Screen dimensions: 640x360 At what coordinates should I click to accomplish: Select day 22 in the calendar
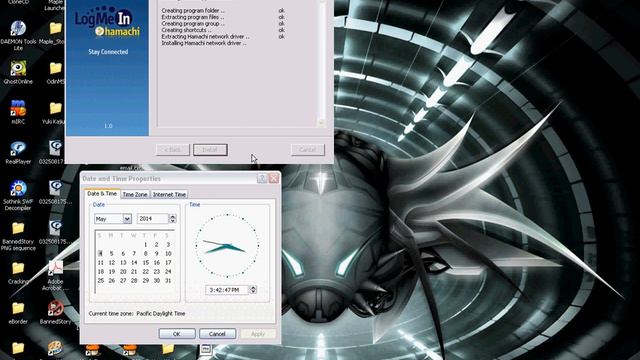click(145, 271)
